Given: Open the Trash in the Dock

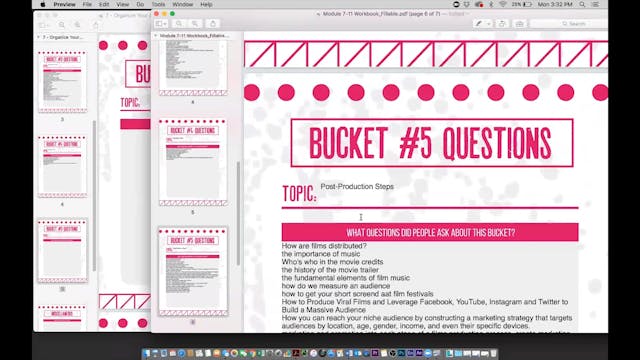Looking at the screenshot, I should point(493,353).
